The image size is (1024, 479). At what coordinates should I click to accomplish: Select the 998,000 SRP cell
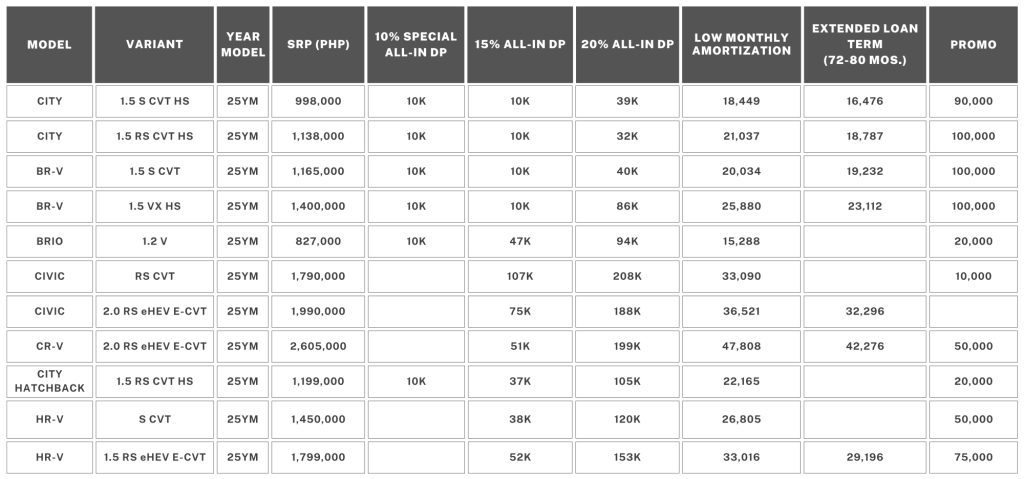[320, 101]
